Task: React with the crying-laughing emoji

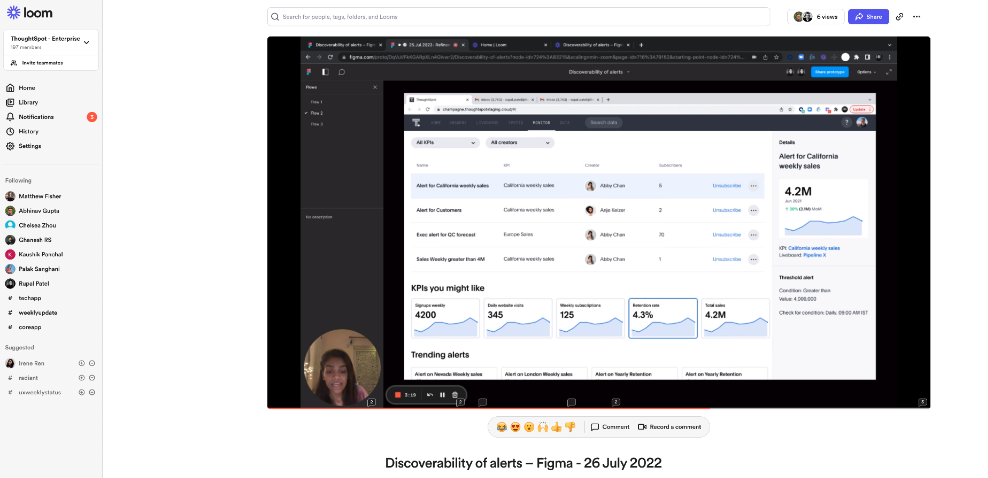Action: [501, 427]
